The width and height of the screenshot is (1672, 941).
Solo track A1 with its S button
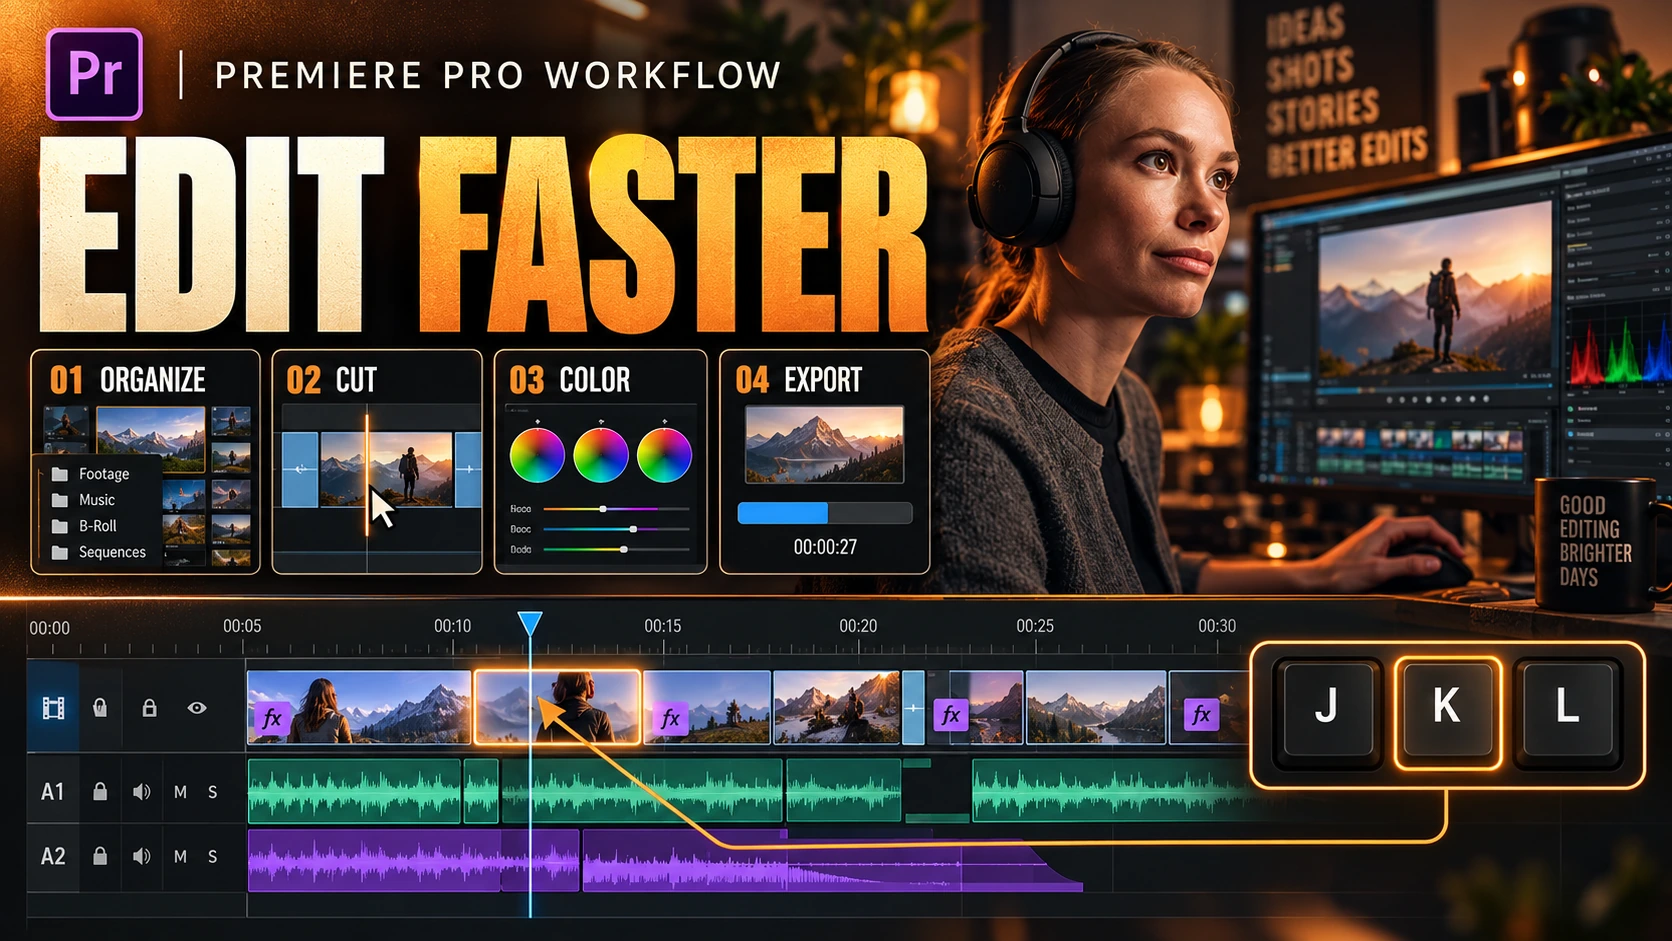(213, 792)
